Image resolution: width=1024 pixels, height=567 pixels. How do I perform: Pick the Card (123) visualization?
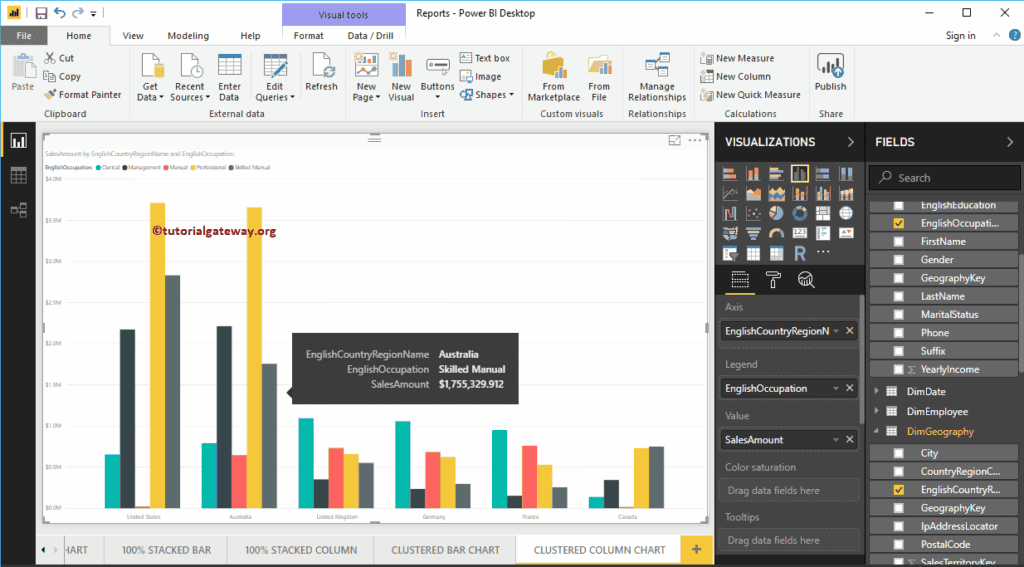[x=799, y=233]
